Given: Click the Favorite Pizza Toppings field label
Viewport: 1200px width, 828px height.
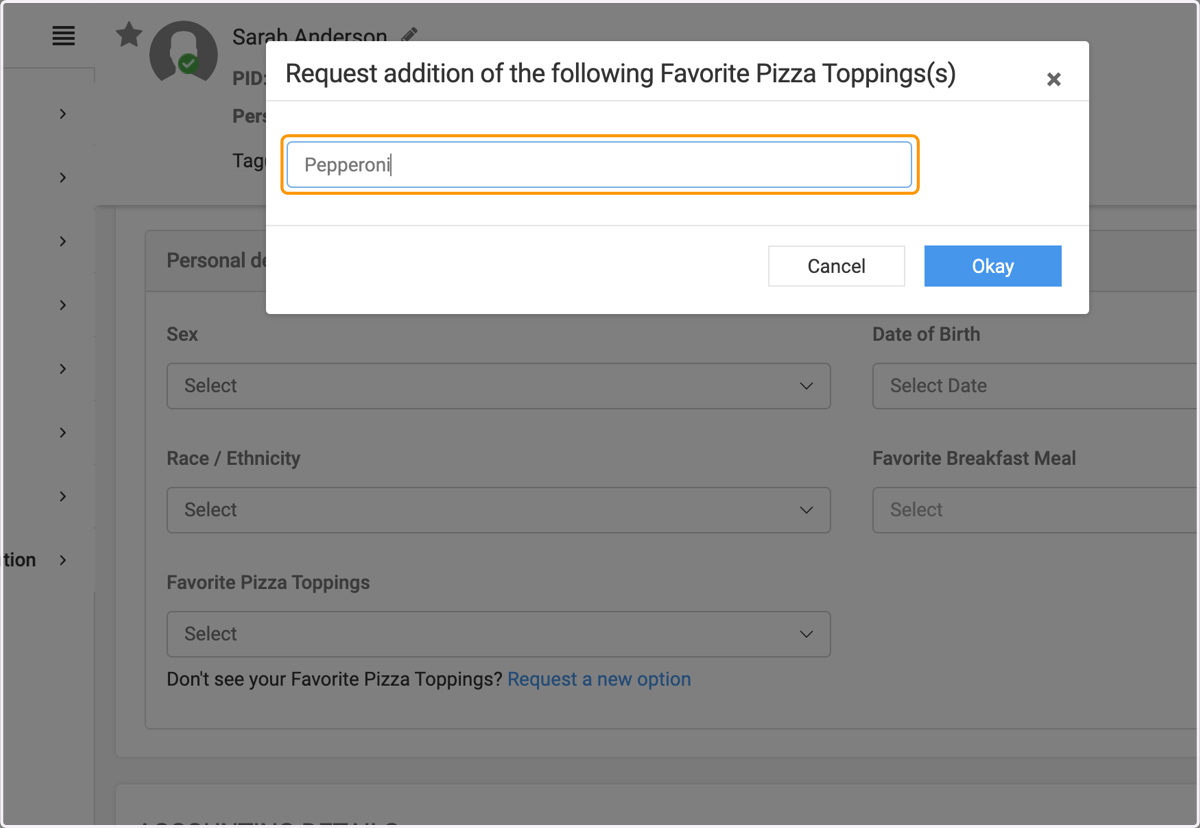Looking at the screenshot, I should pos(268,582).
